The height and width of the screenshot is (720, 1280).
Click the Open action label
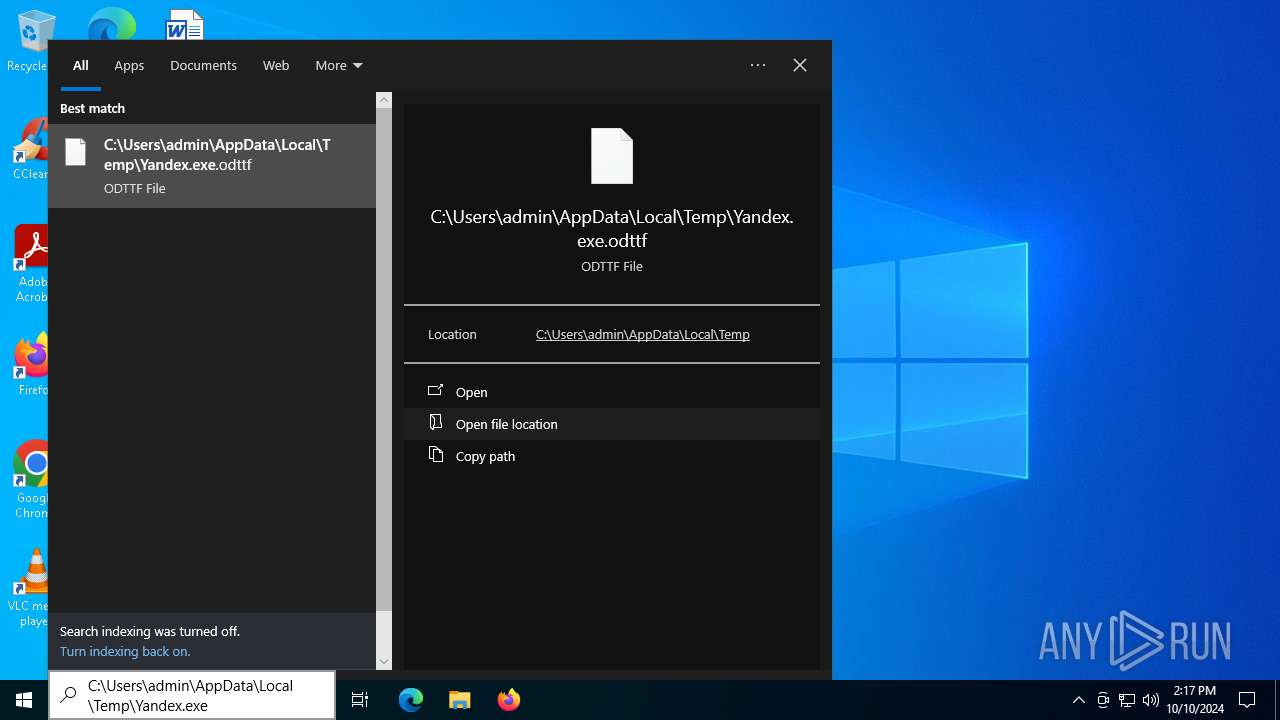point(471,393)
